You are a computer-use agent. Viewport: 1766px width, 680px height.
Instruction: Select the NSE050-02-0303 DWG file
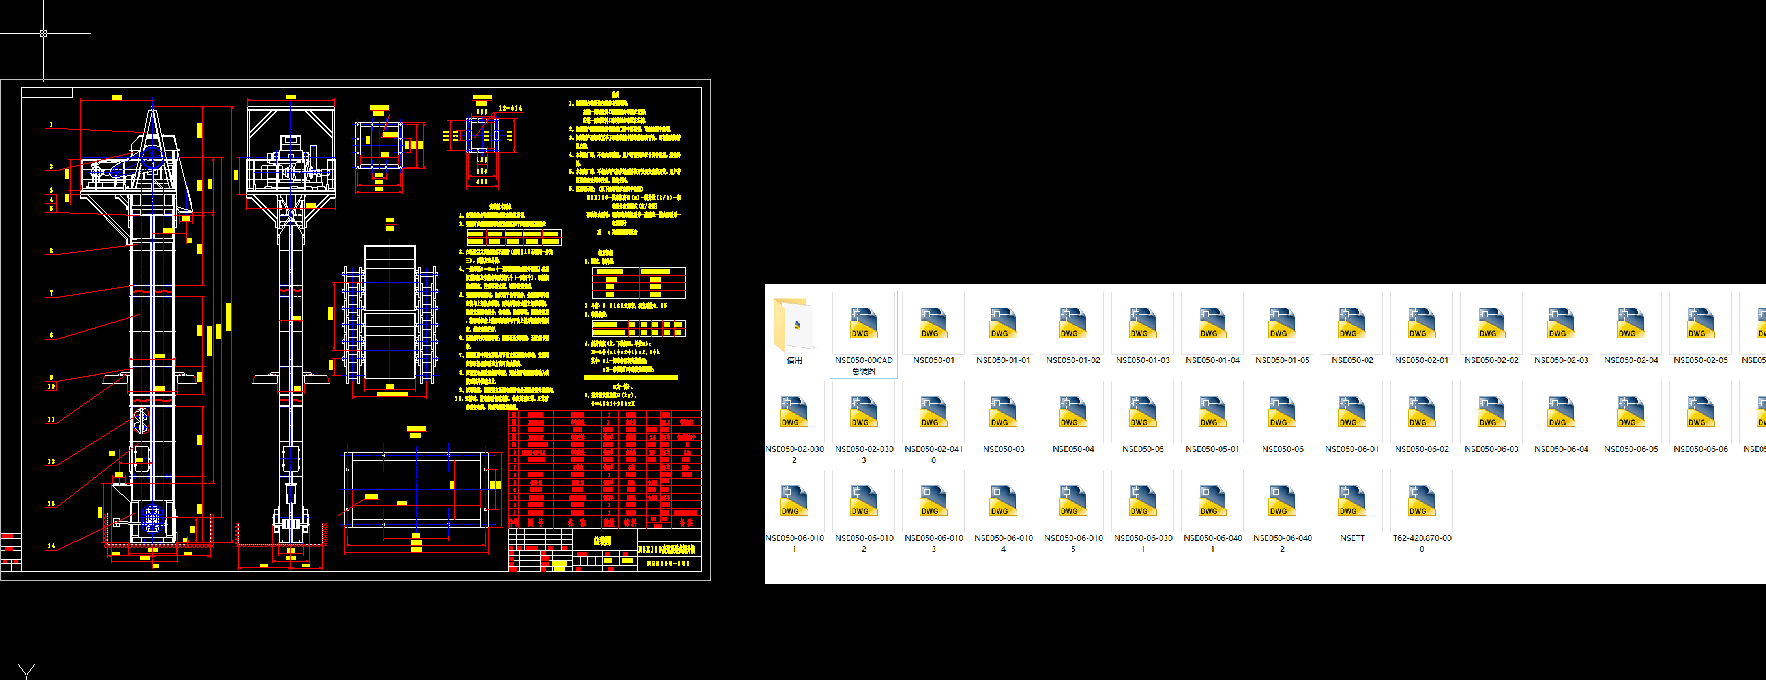tap(864, 425)
